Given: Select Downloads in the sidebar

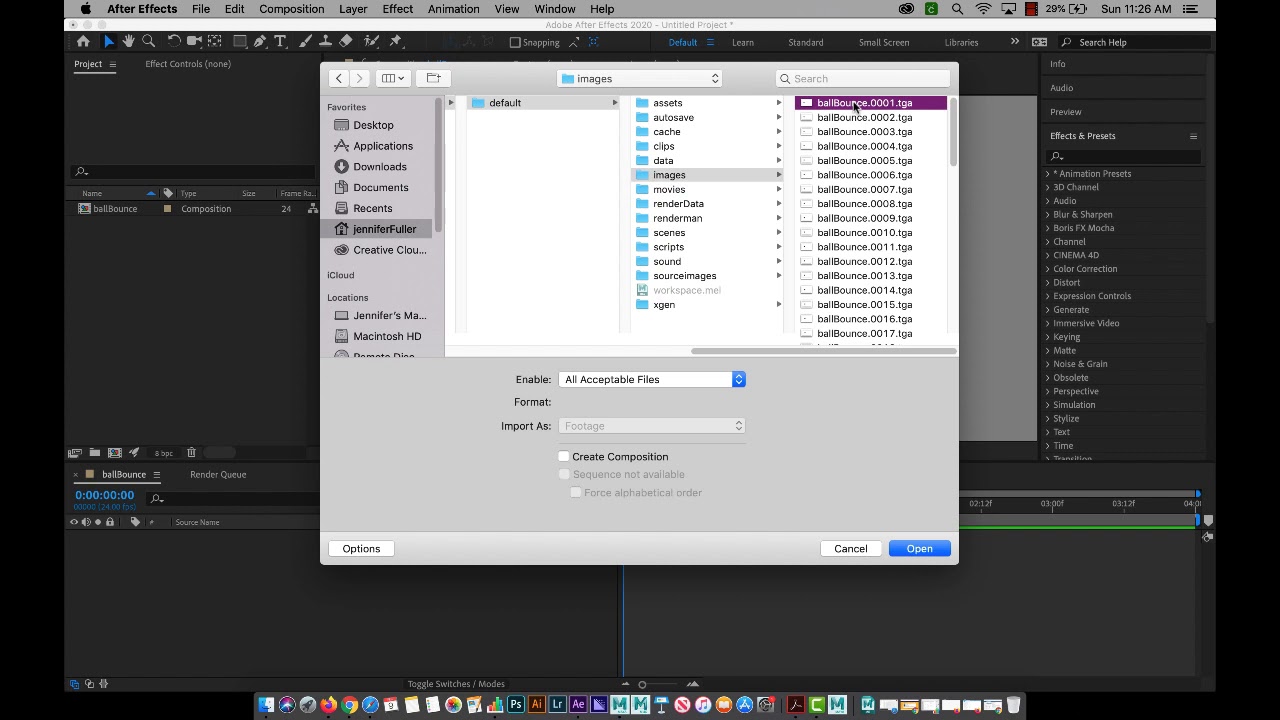Looking at the screenshot, I should pyautogui.click(x=379, y=167).
